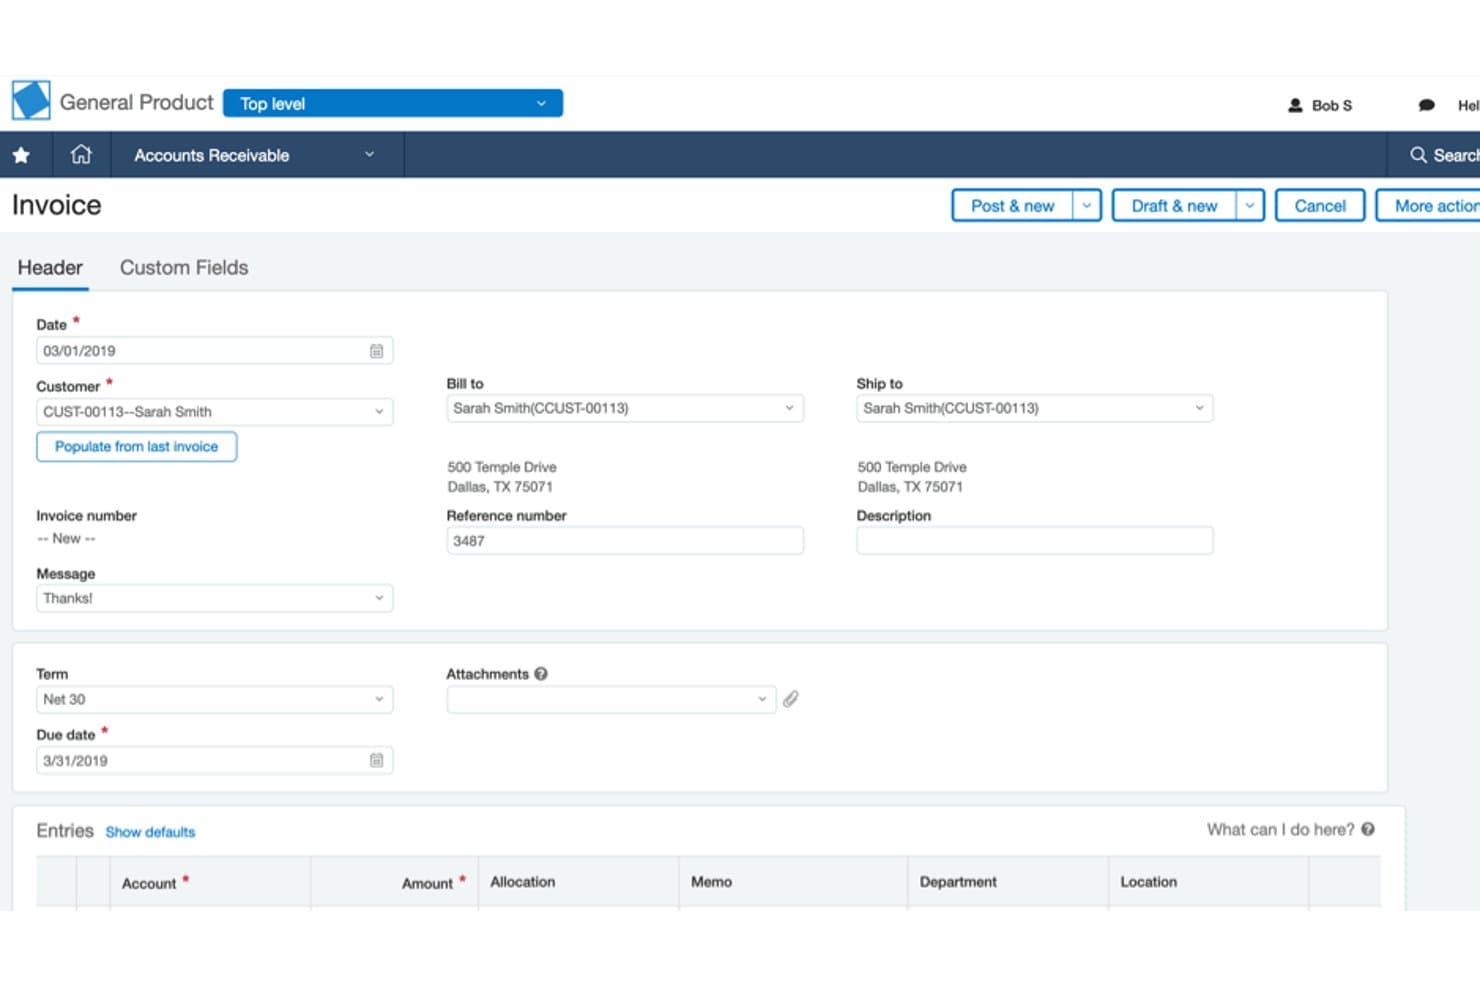Open the chat speech bubble icon
Screen dimensions: 1480x987
tap(1427, 105)
